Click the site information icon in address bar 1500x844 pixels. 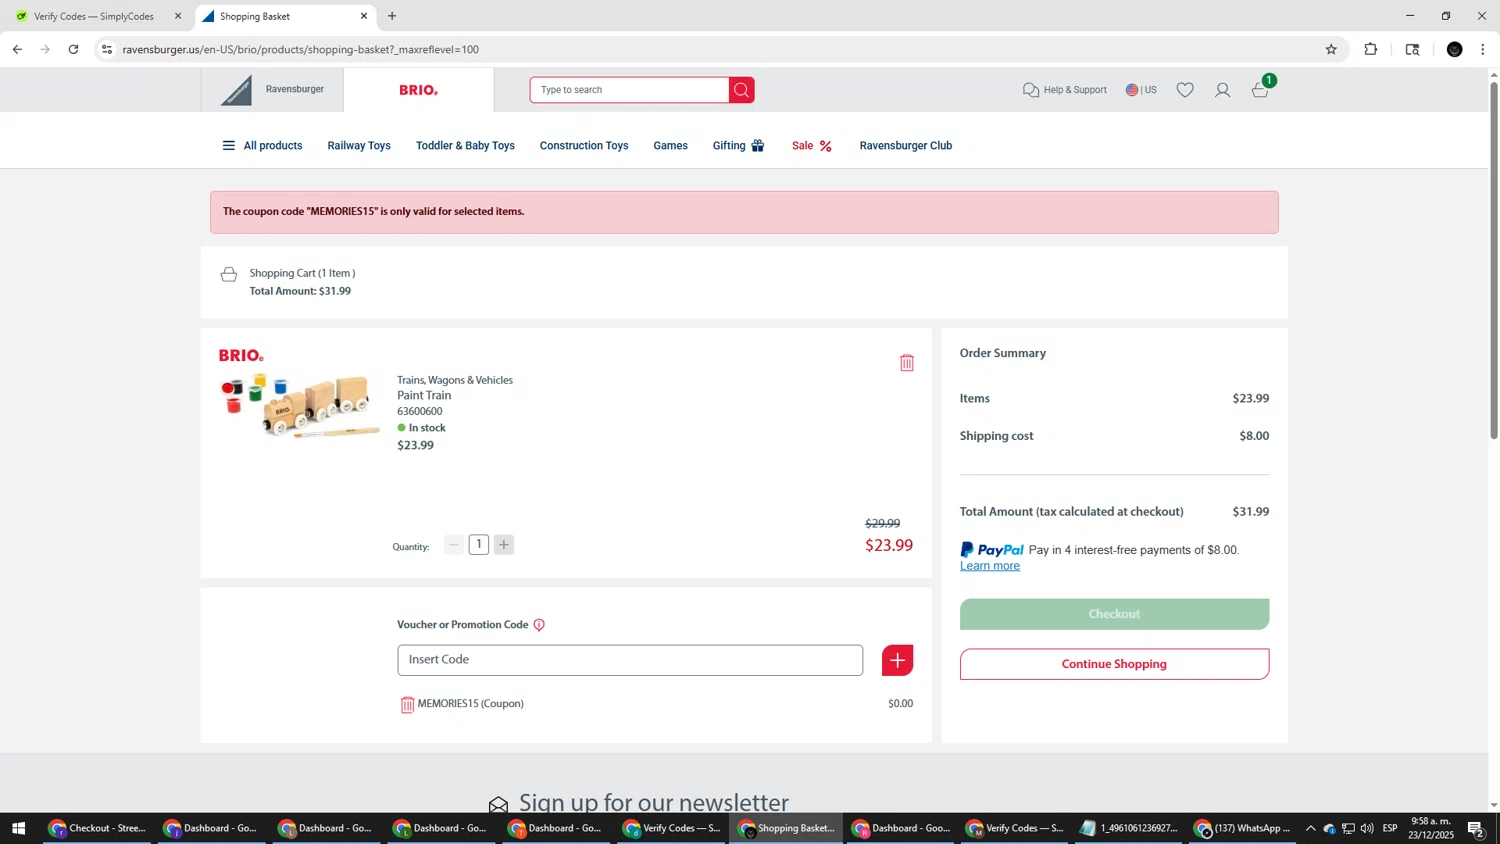pyautogui.click(x=107, y=49)
